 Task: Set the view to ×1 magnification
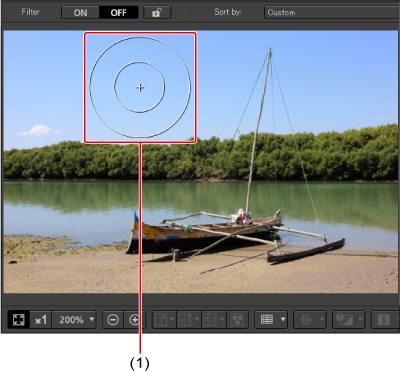tap(41, 320)
